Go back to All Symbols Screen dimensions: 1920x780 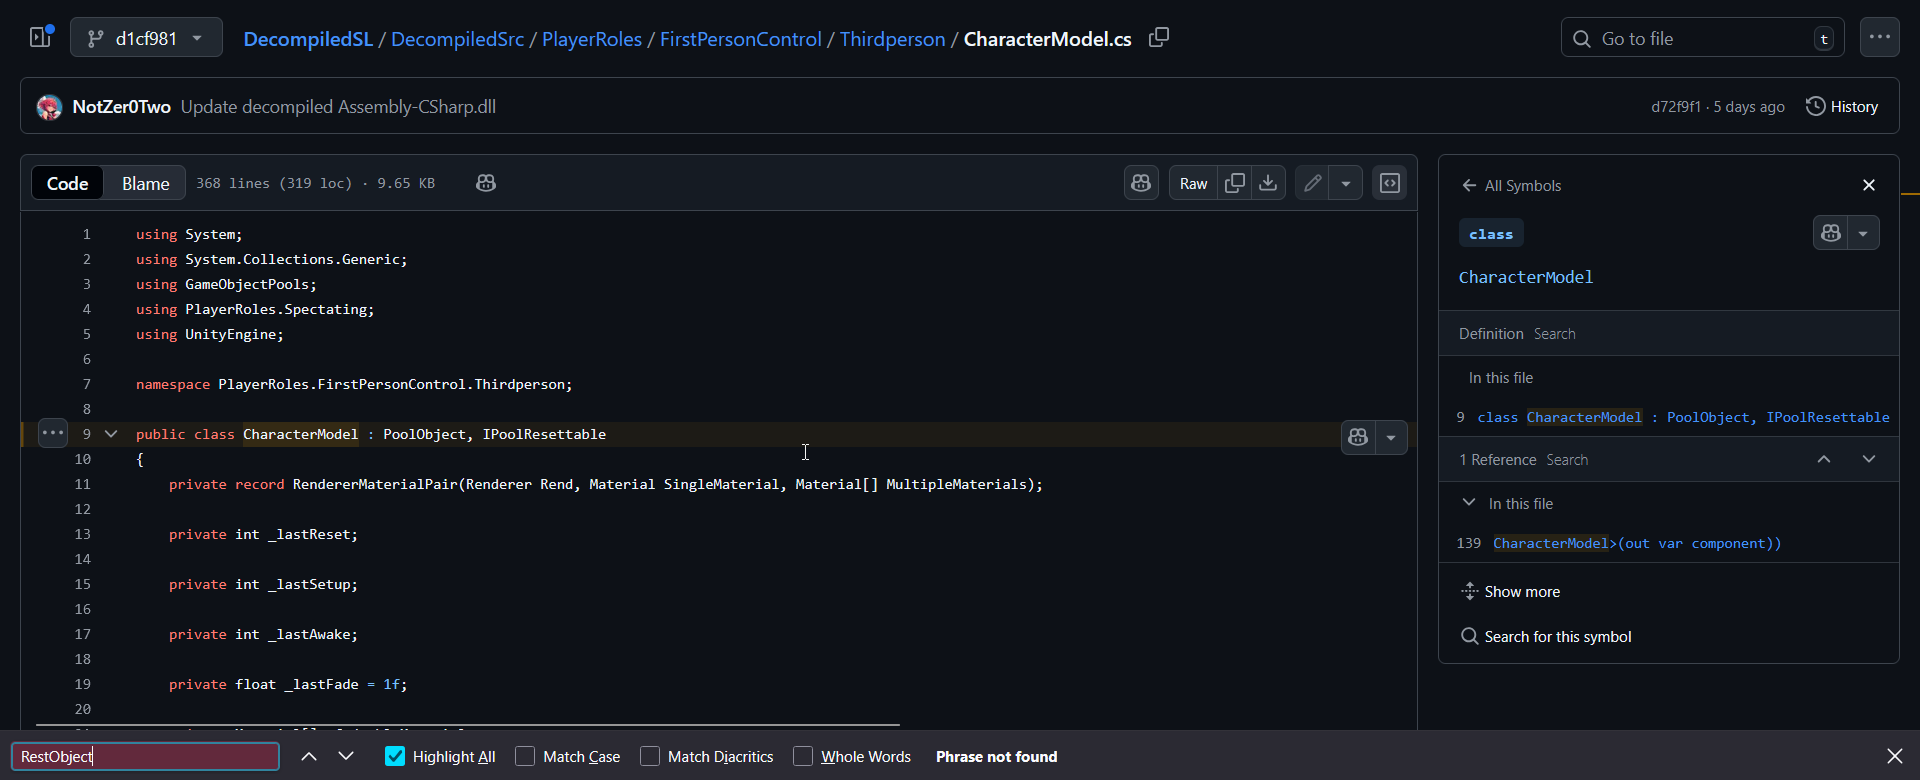click(x=1511, y=185)
